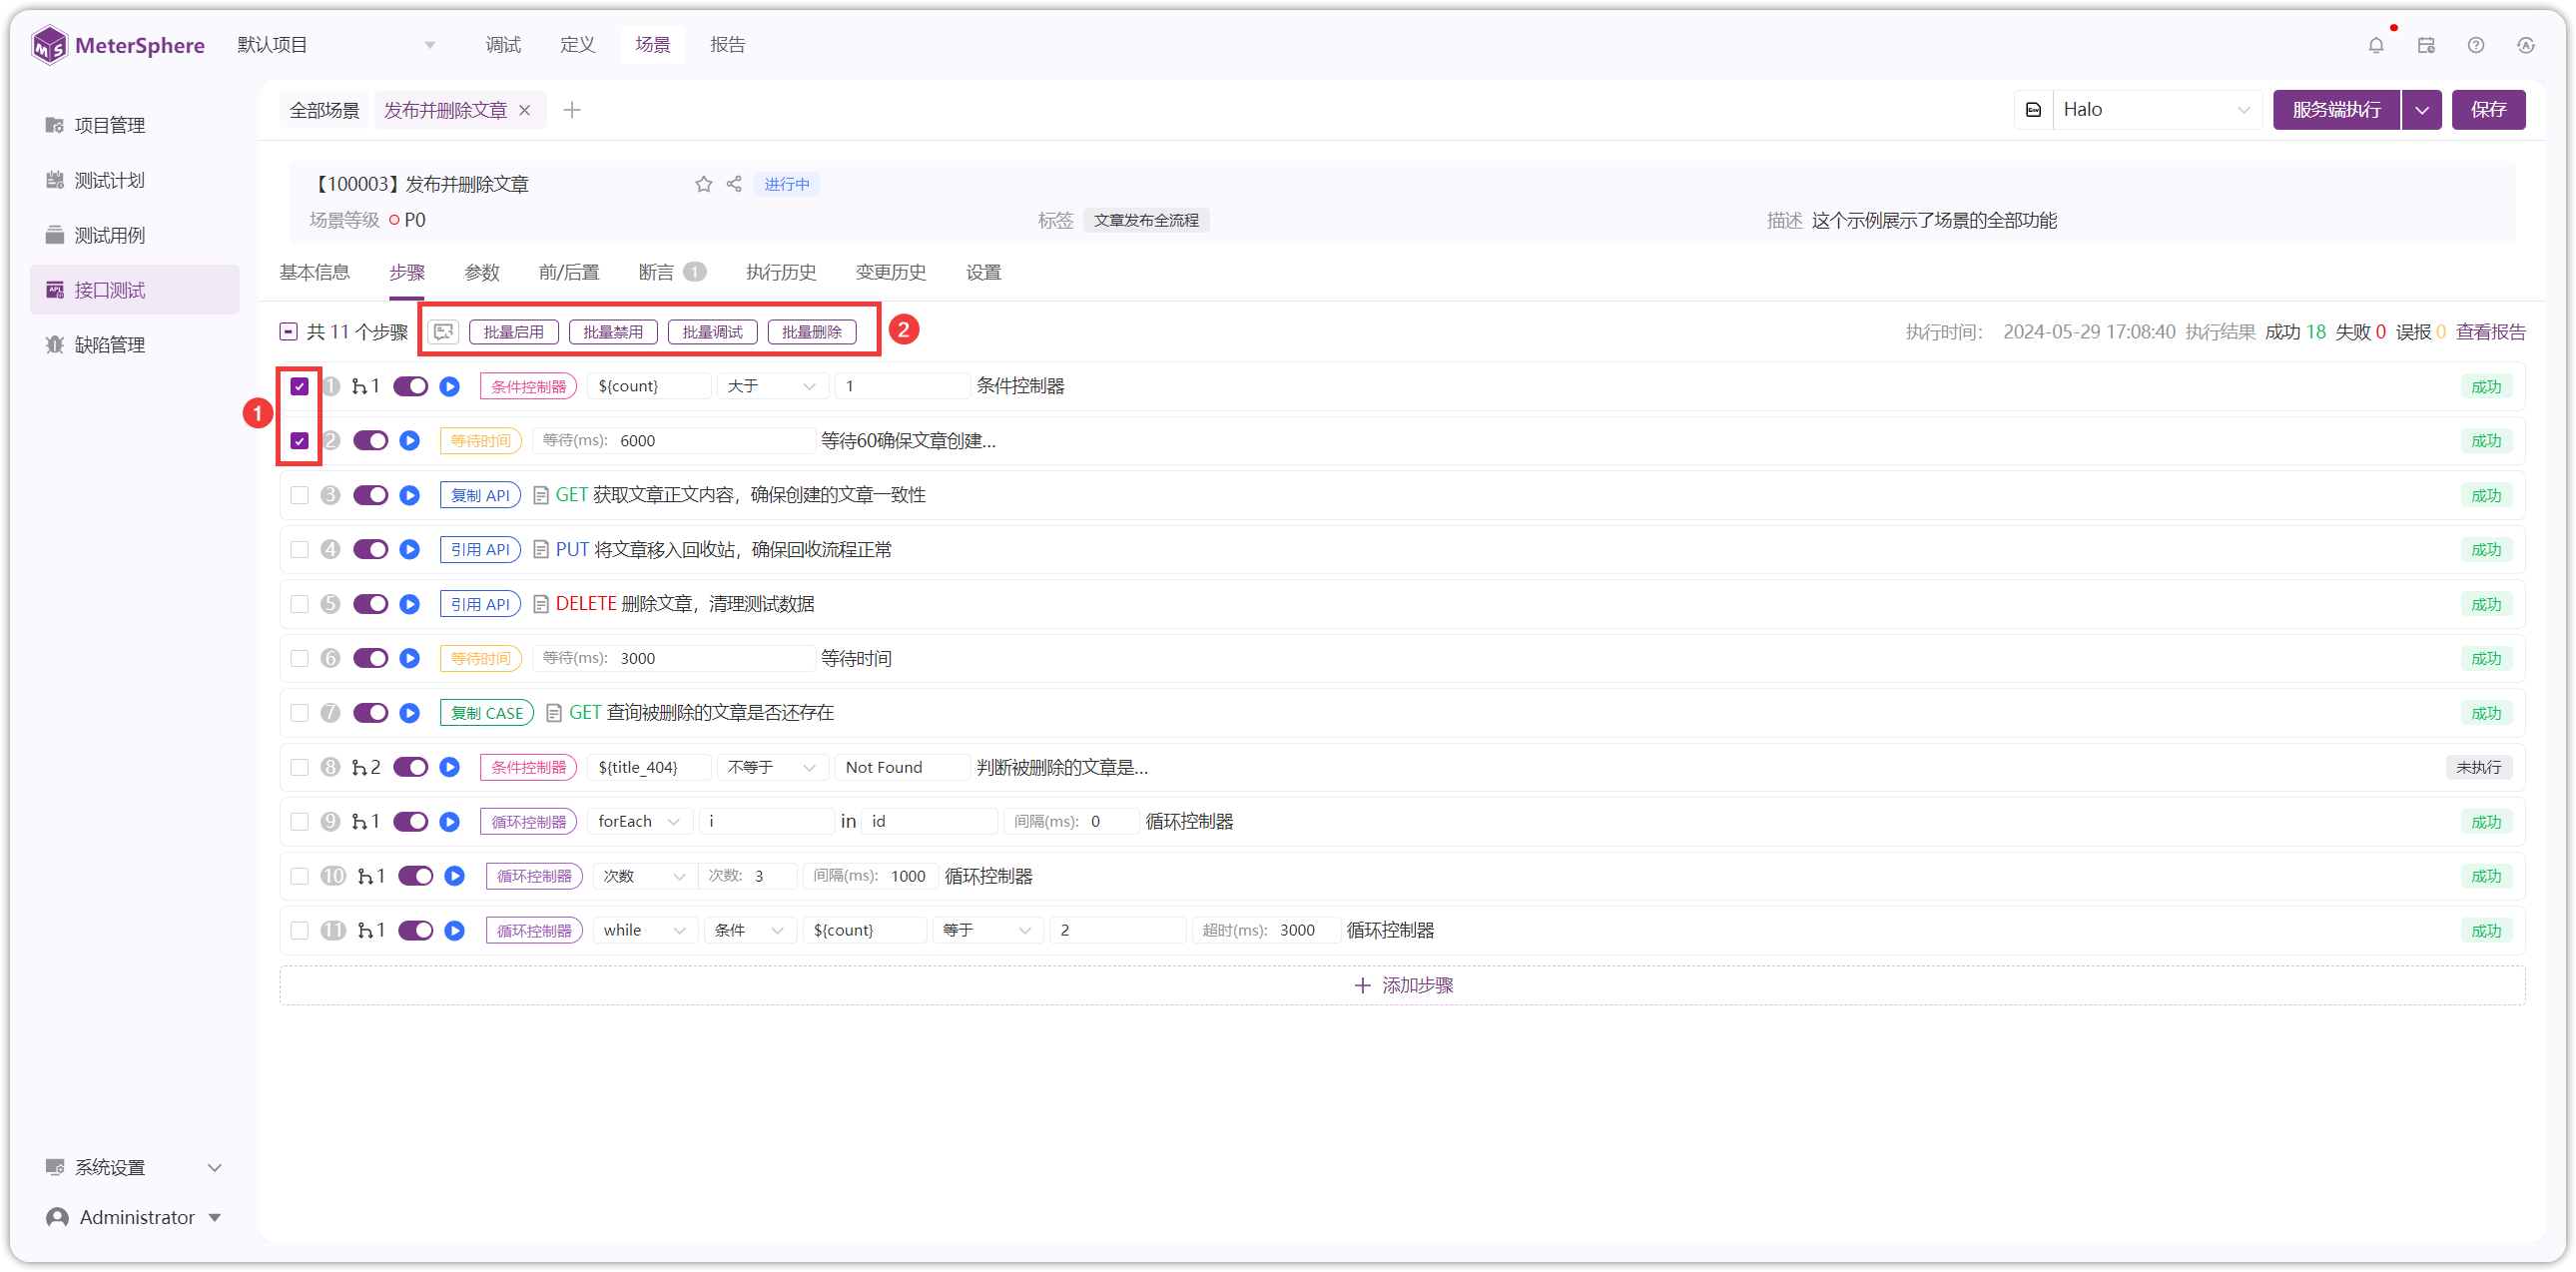This screenshot has height=1272, width=2576.
Task: Run step 1 conditional controller play icon
Action: point(450,386)
